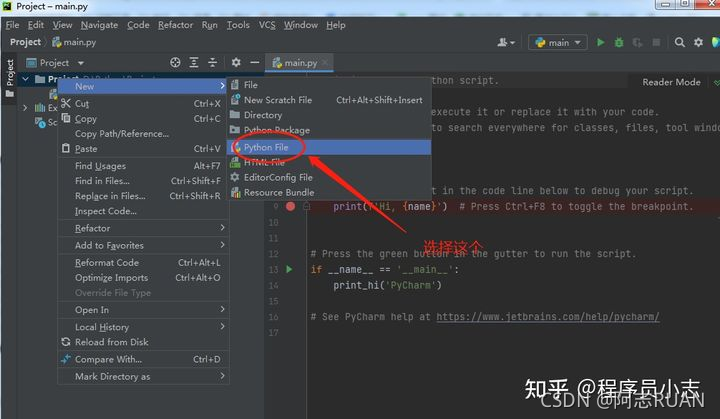This screenshot has width=720, height=419.
Task: Select New Scratch File in submenu
Action: coord(329,100)
